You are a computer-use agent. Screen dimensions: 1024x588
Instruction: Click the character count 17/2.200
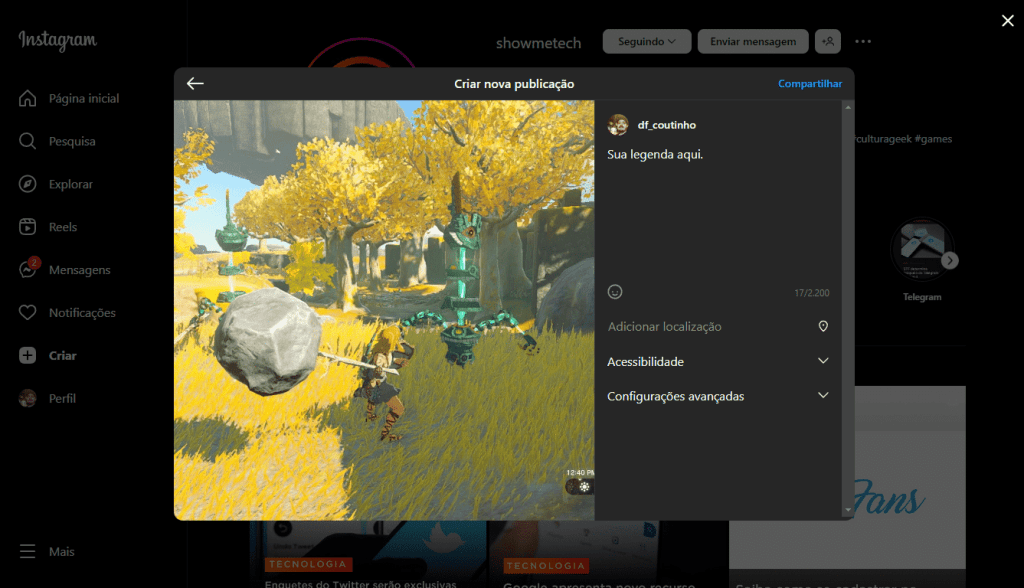812,293
